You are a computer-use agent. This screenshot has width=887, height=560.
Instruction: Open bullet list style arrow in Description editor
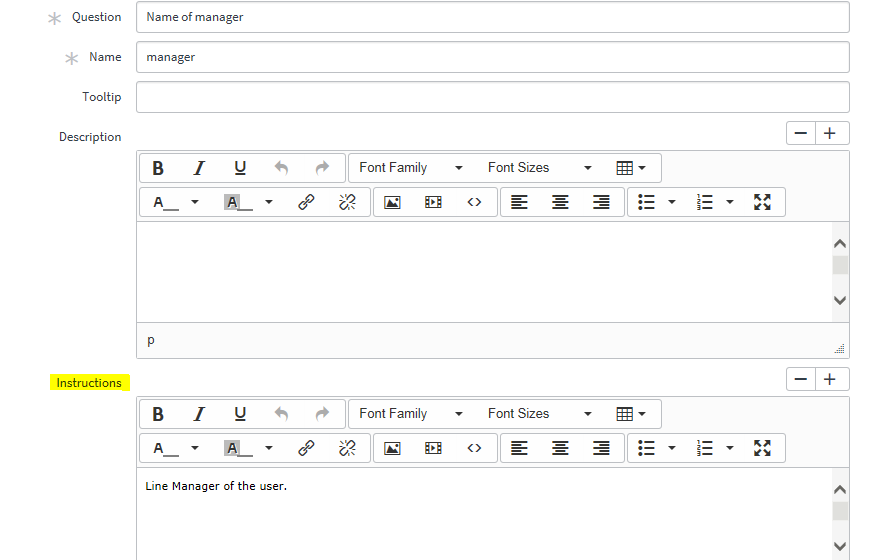click(x=671, y=202)
